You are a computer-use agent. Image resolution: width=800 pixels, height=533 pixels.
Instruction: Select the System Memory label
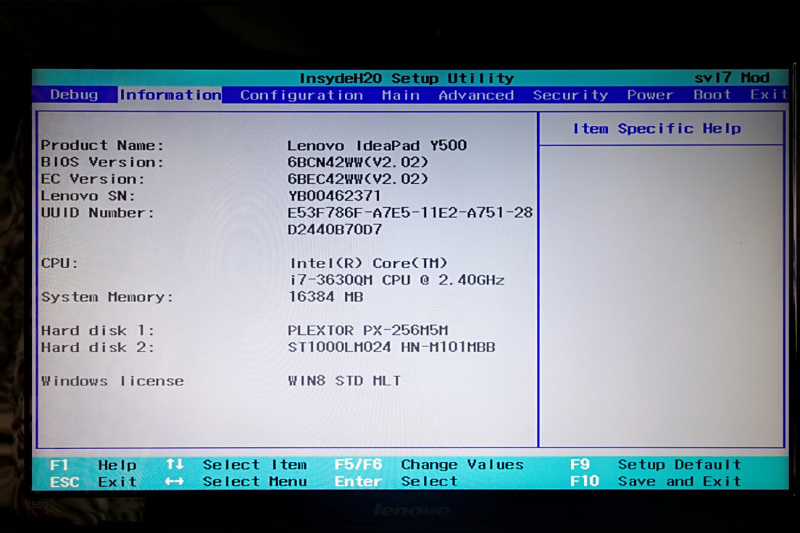click(107, 297)
